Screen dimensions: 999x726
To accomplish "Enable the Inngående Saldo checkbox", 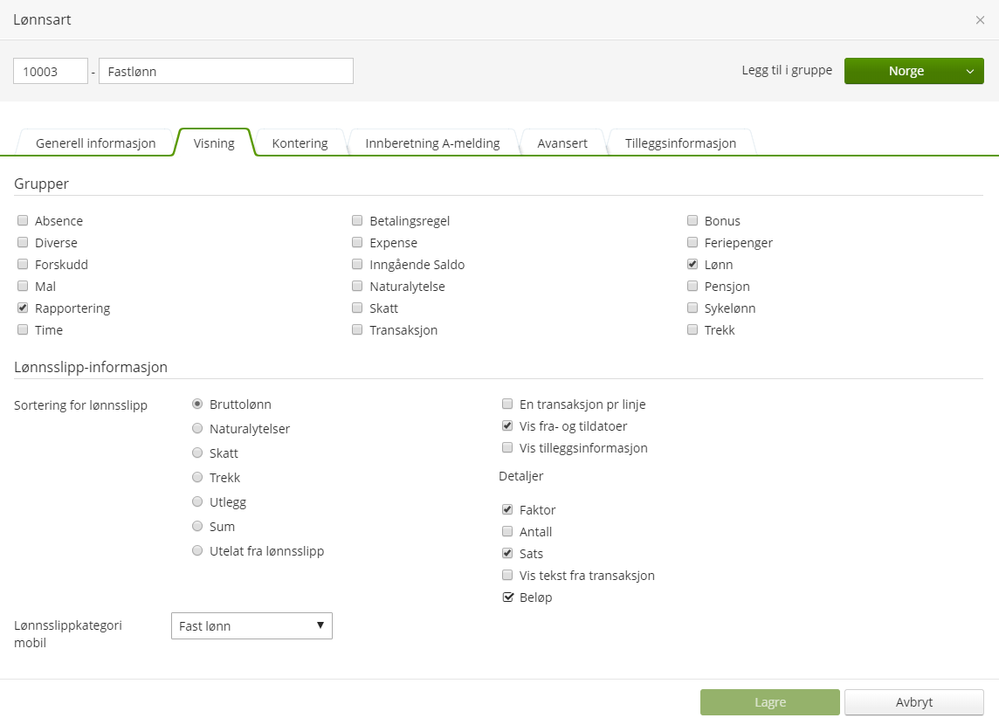I will (x=357, y=264).
